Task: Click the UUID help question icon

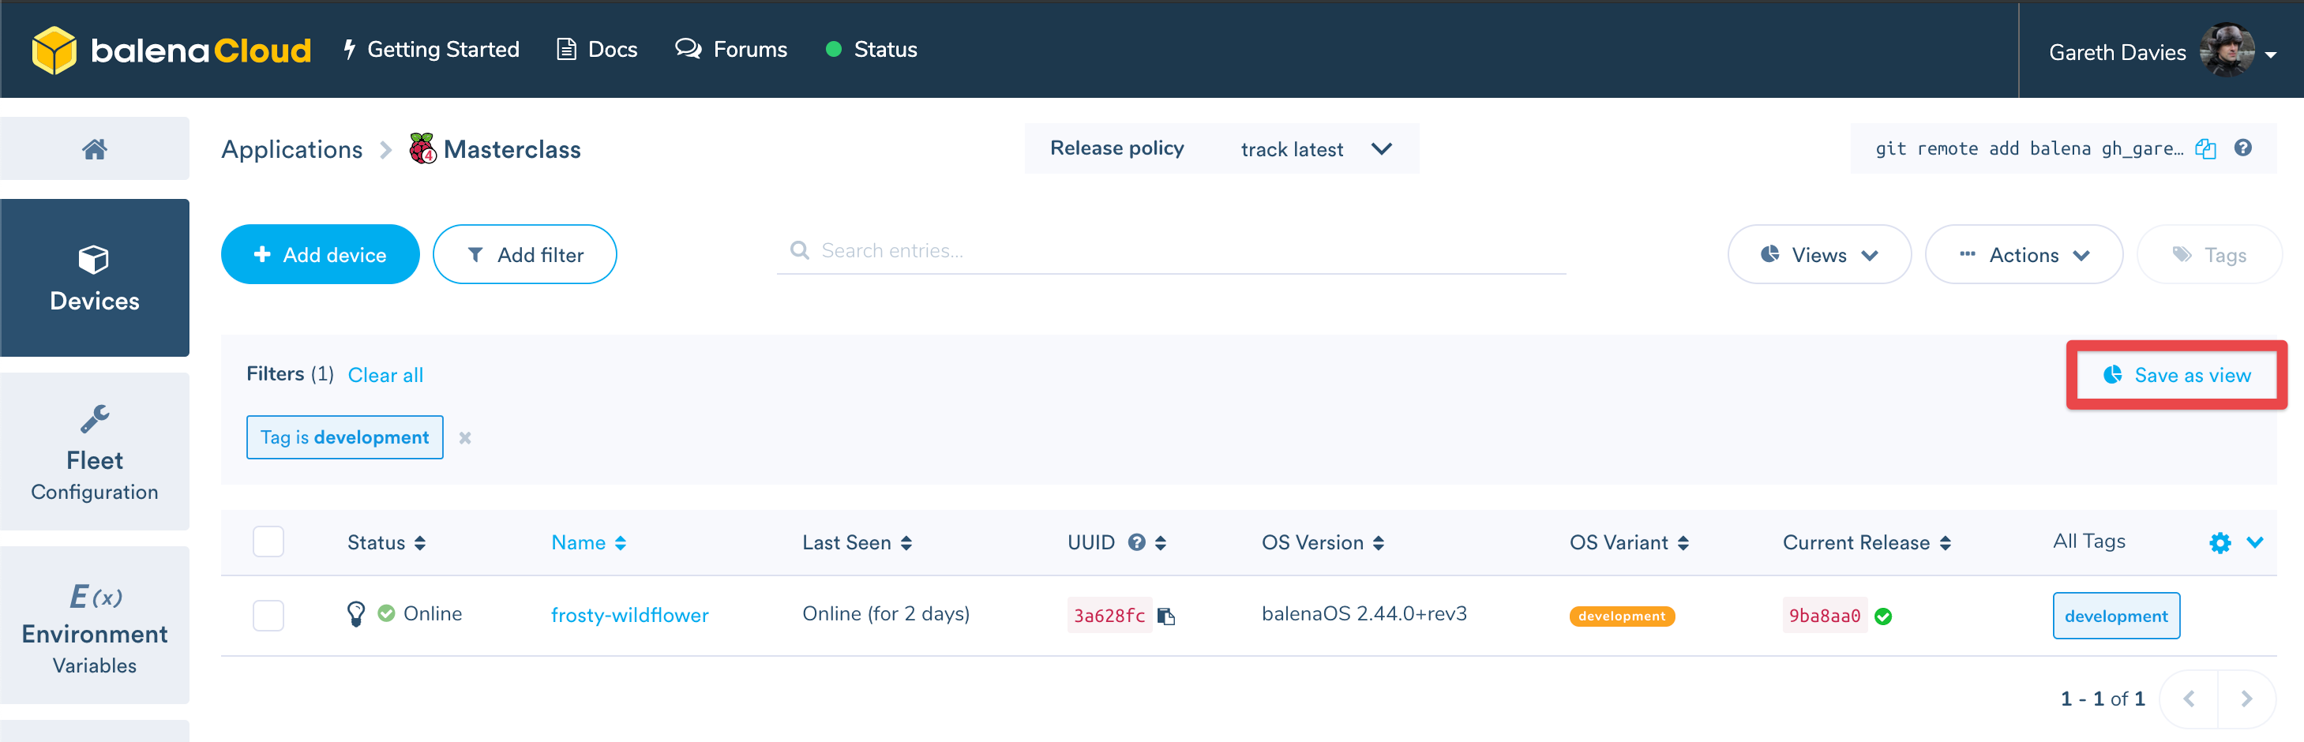Action: point(1136,542)
